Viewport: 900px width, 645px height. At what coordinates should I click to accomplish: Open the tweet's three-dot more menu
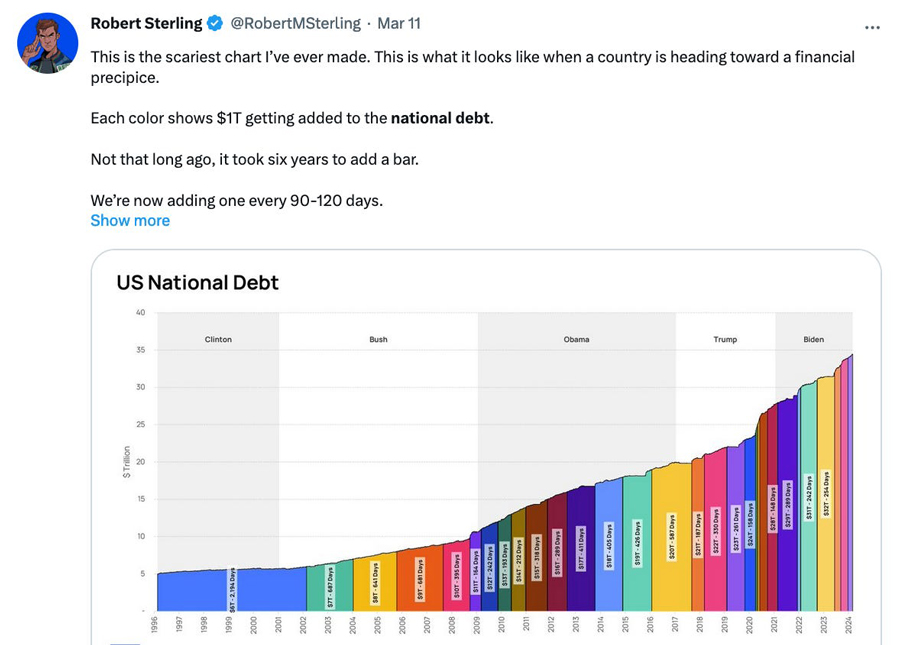872,27
